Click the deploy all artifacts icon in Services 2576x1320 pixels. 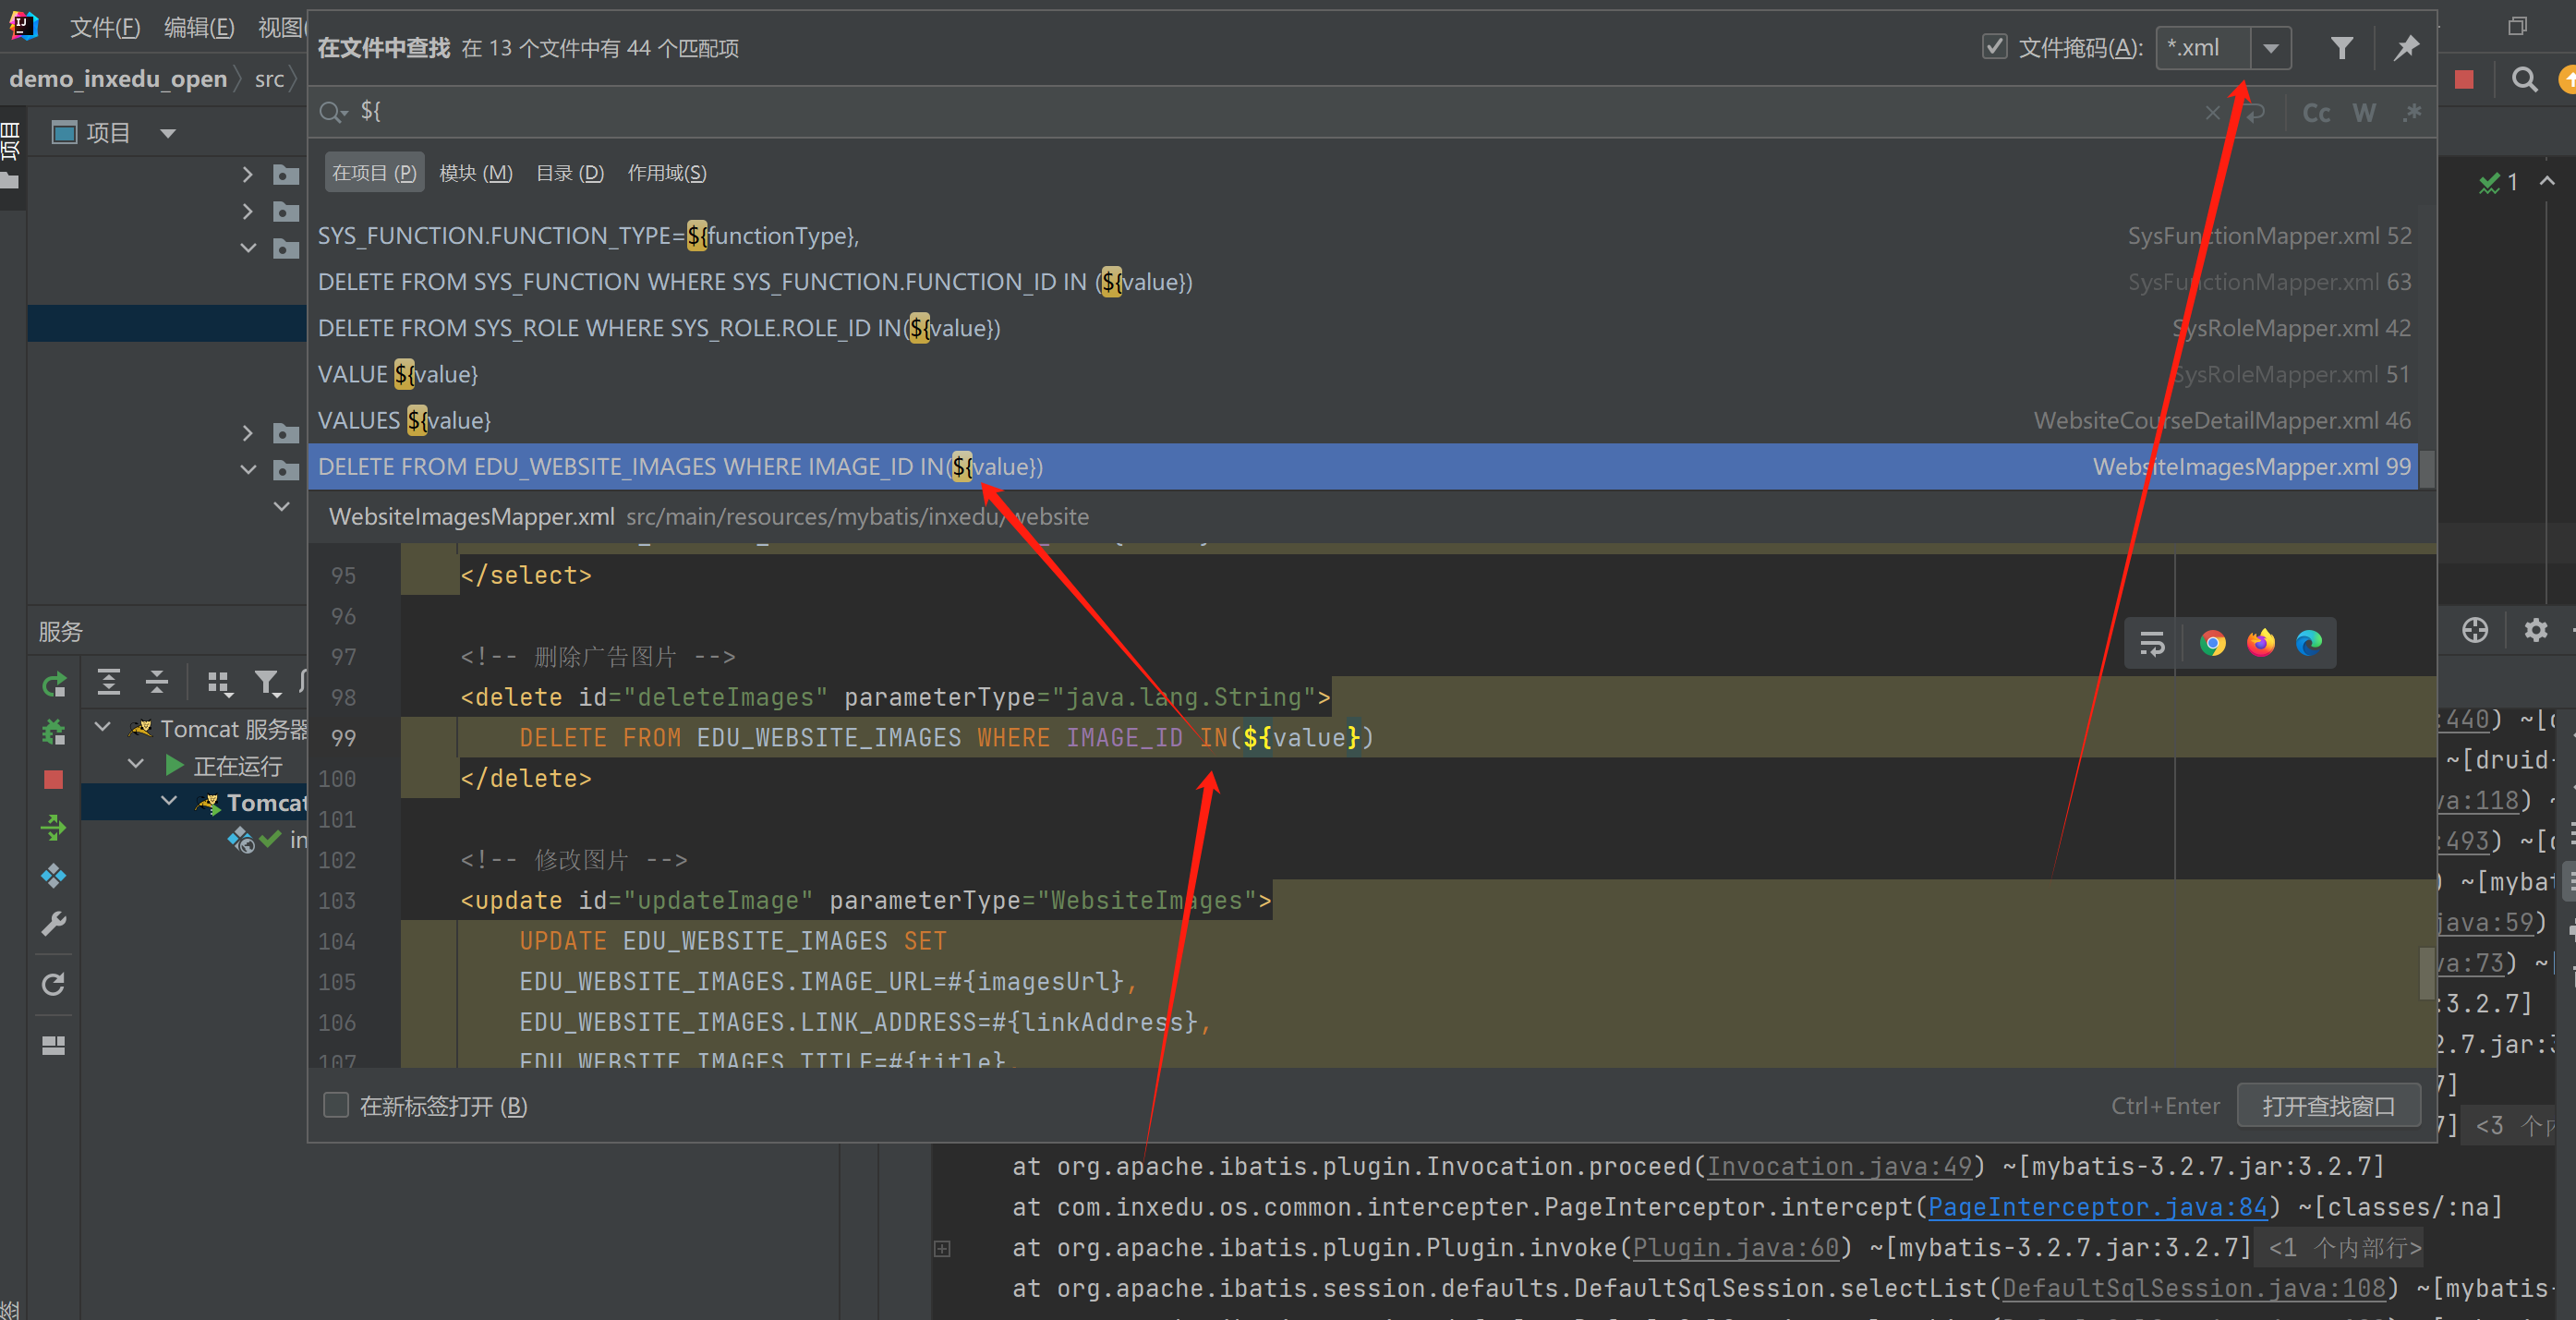click(x=54, y=876)
